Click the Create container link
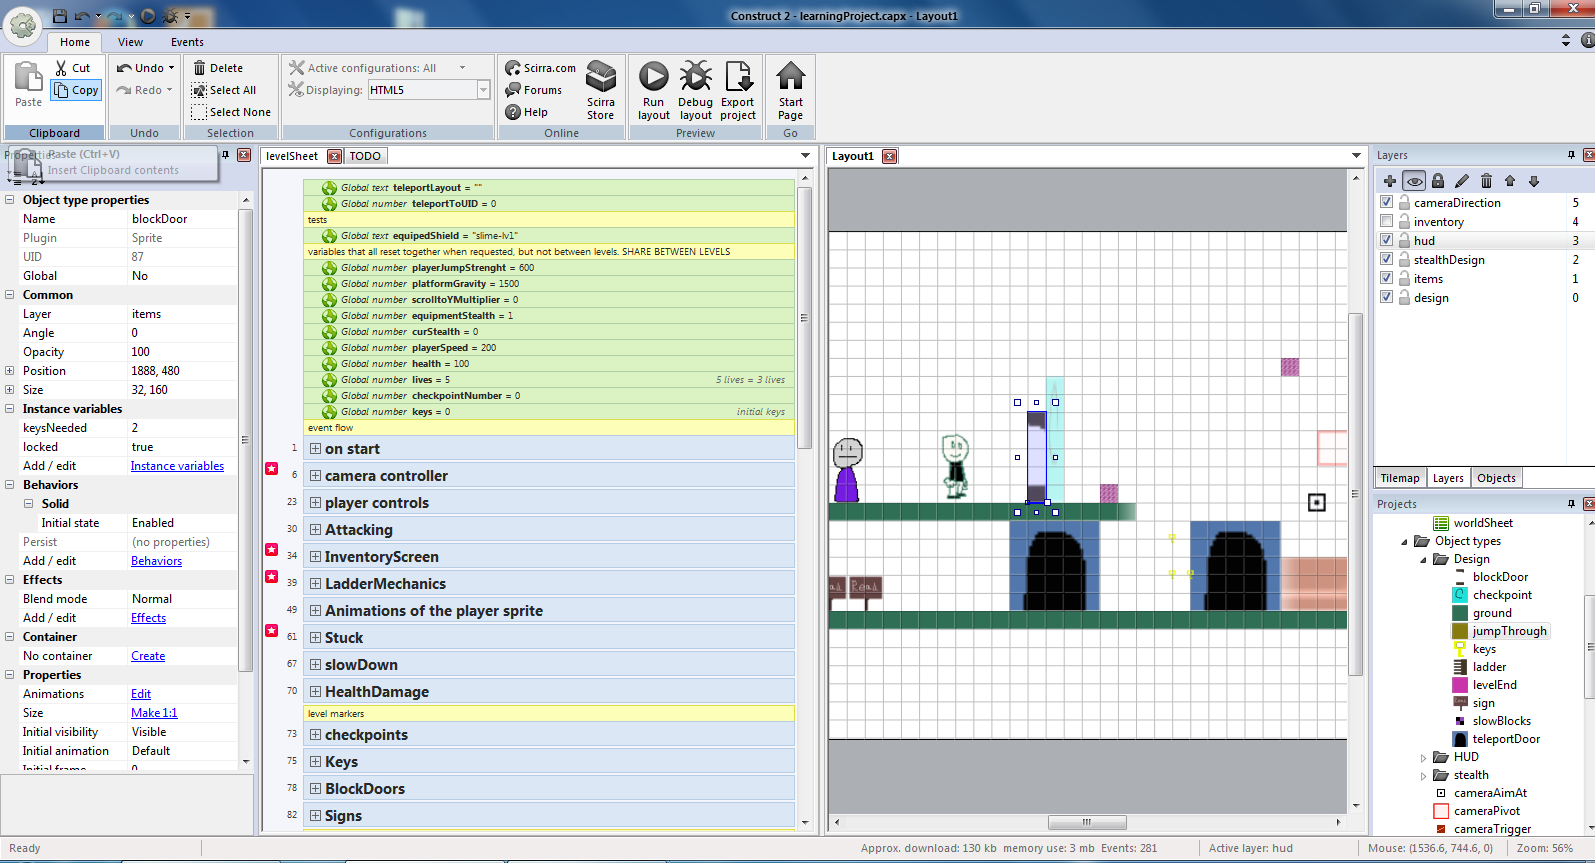 point(148,656)
